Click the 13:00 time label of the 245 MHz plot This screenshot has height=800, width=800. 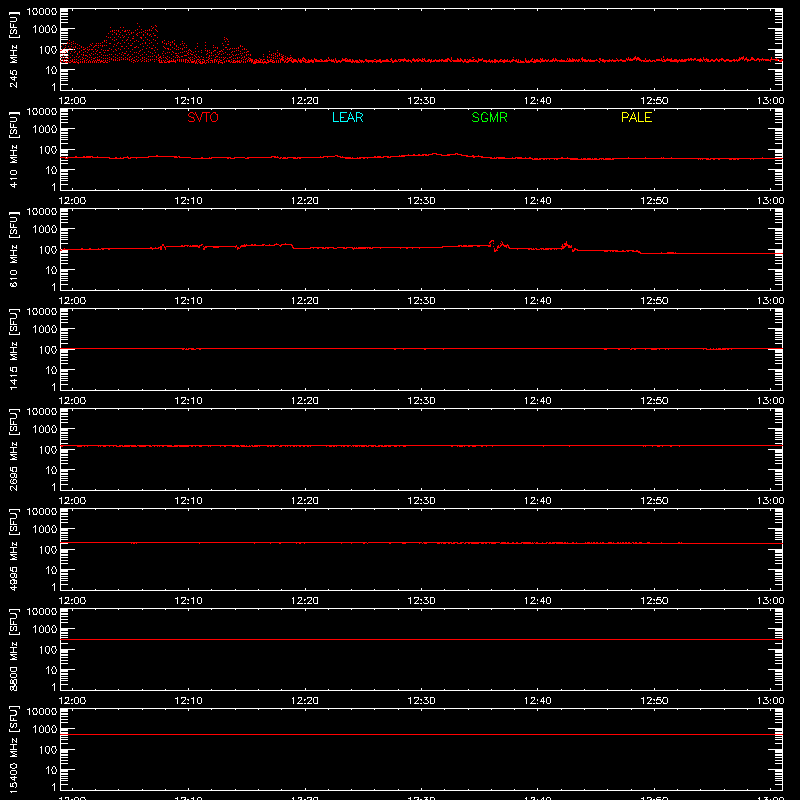(x=770, y=101)
